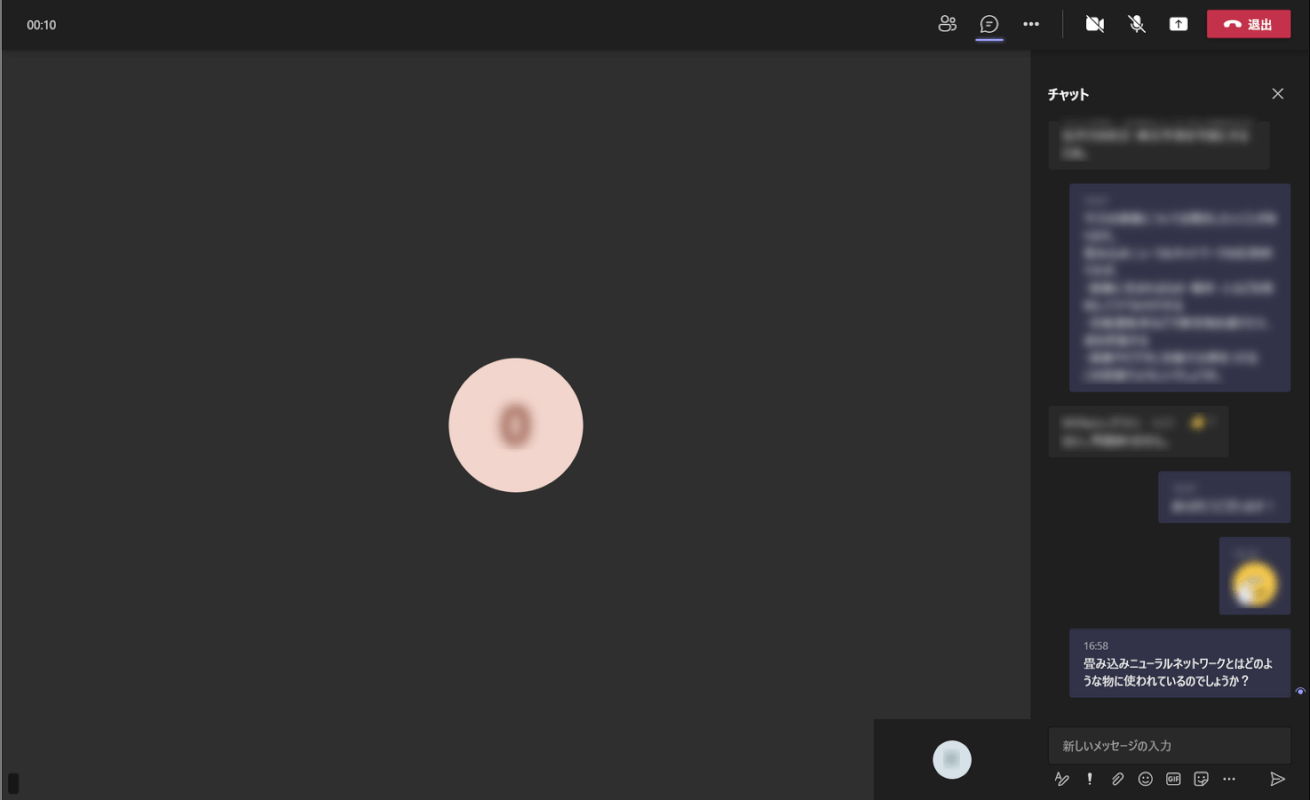Click the 00:10 meeting timer

[41, 25]
